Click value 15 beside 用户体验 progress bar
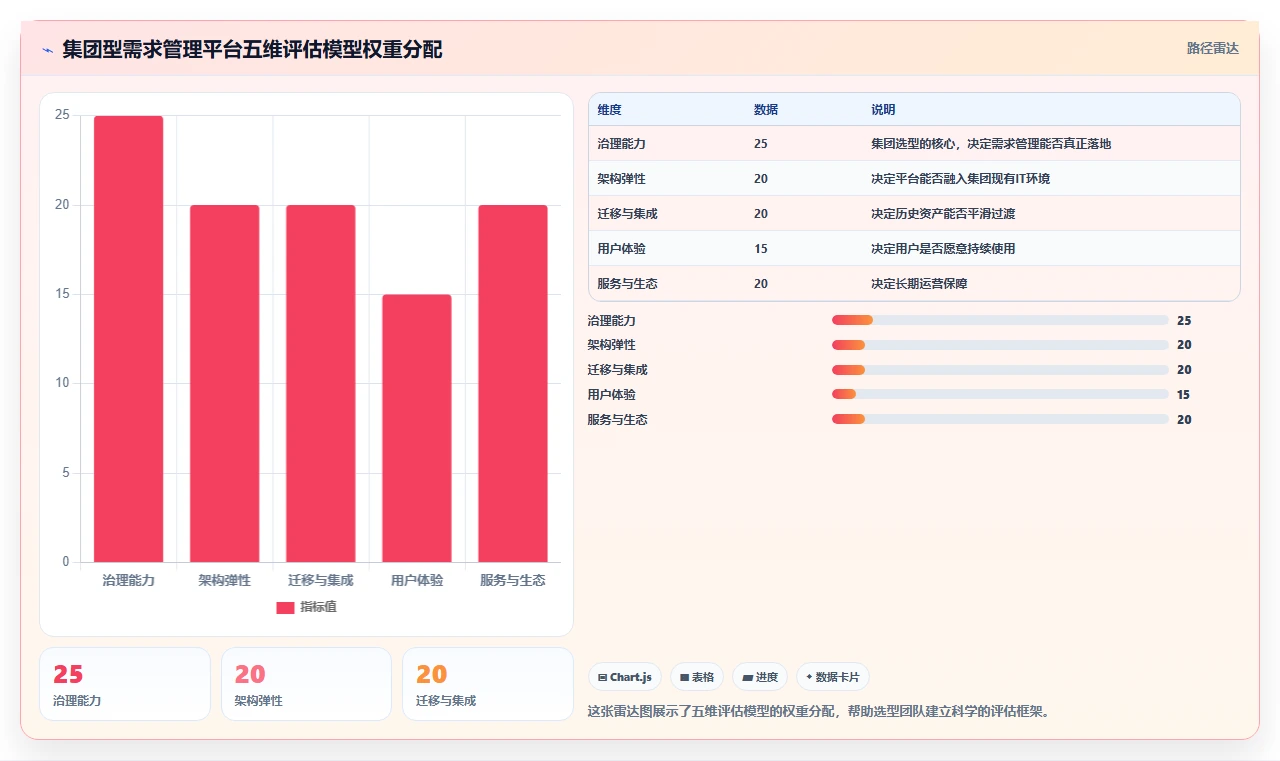Image resolution: width=1280 pixels, height=761 pixels. (1184, 395)
